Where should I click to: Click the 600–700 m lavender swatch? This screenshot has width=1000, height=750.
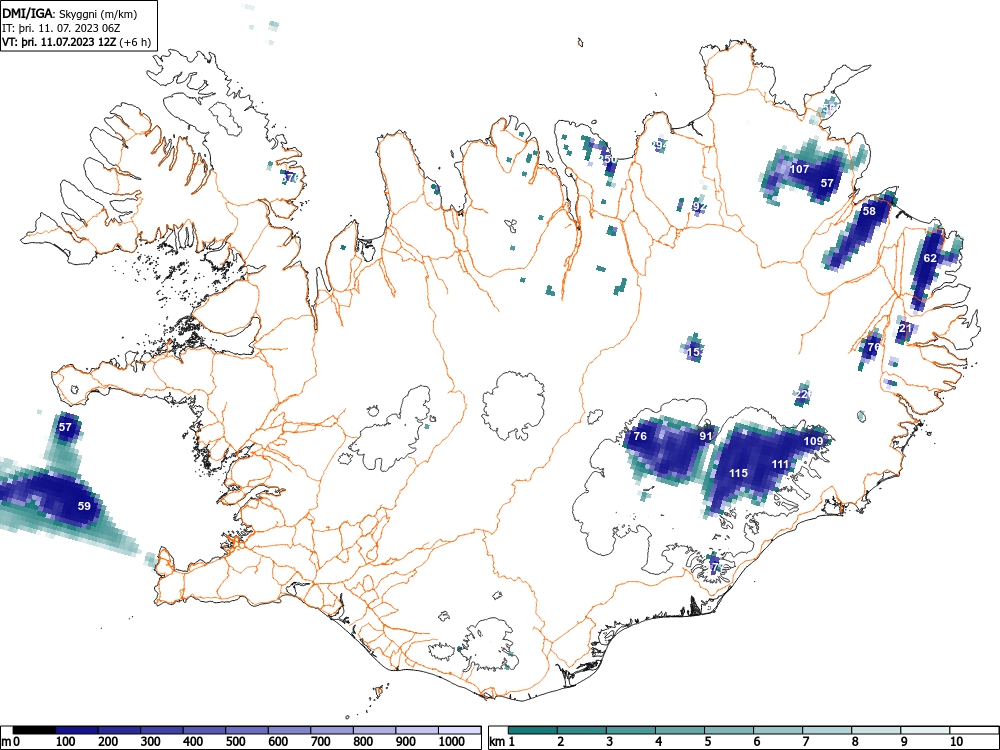coord(290,730)
